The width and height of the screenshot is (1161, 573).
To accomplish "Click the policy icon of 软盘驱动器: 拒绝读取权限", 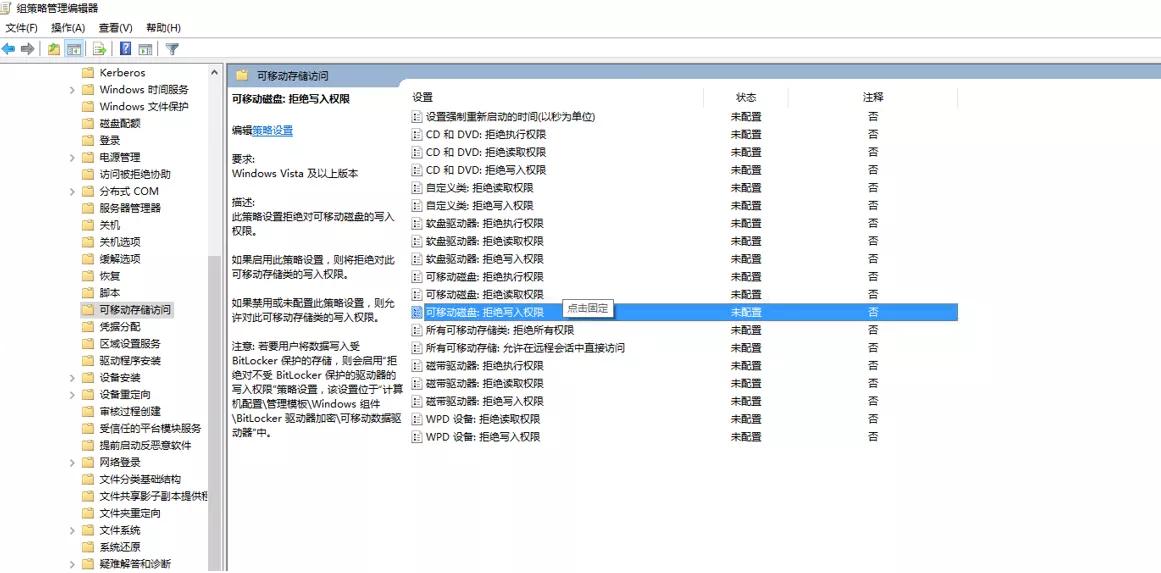I will click(417, 241).
